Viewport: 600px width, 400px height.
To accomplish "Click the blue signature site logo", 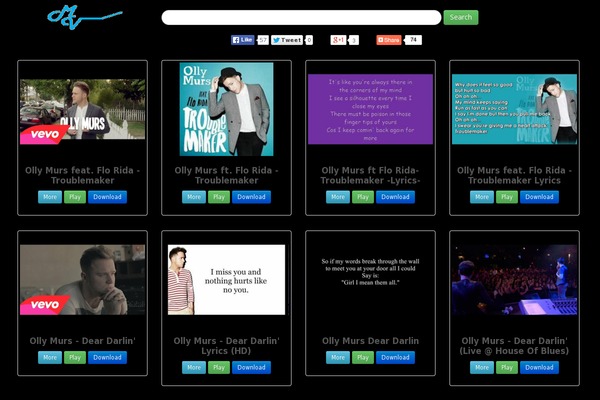I will tap(85, 17).
